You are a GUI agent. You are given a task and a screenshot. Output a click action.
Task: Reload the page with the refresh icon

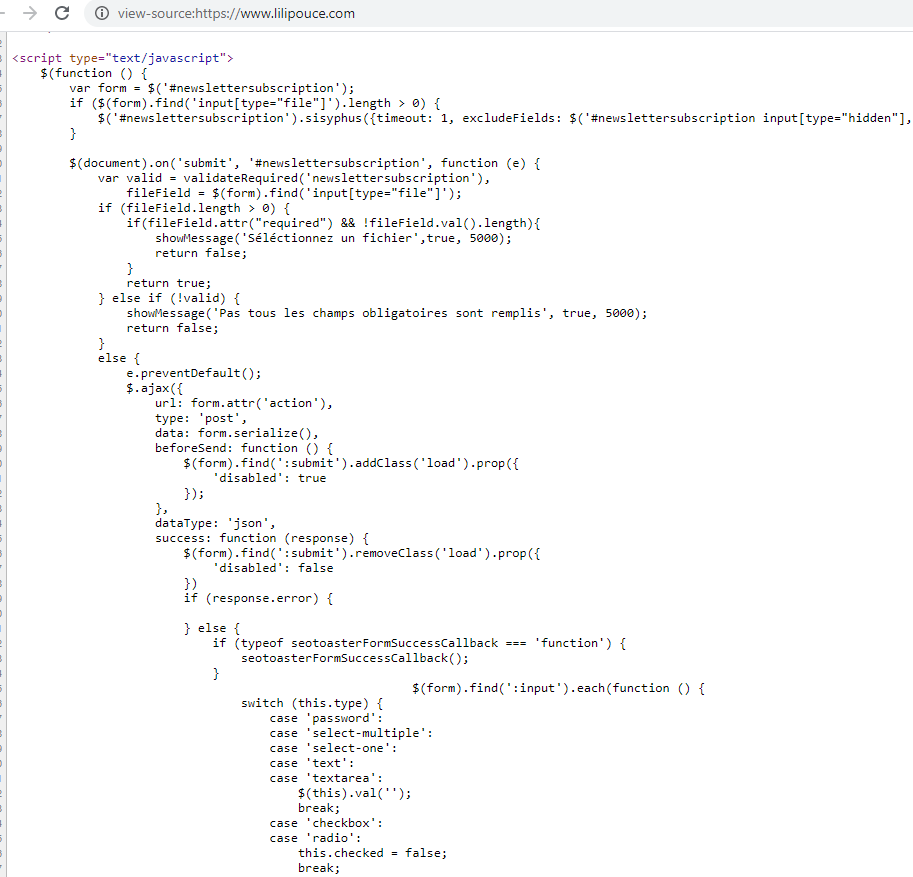pyautogui.click(x=62, y=13)
